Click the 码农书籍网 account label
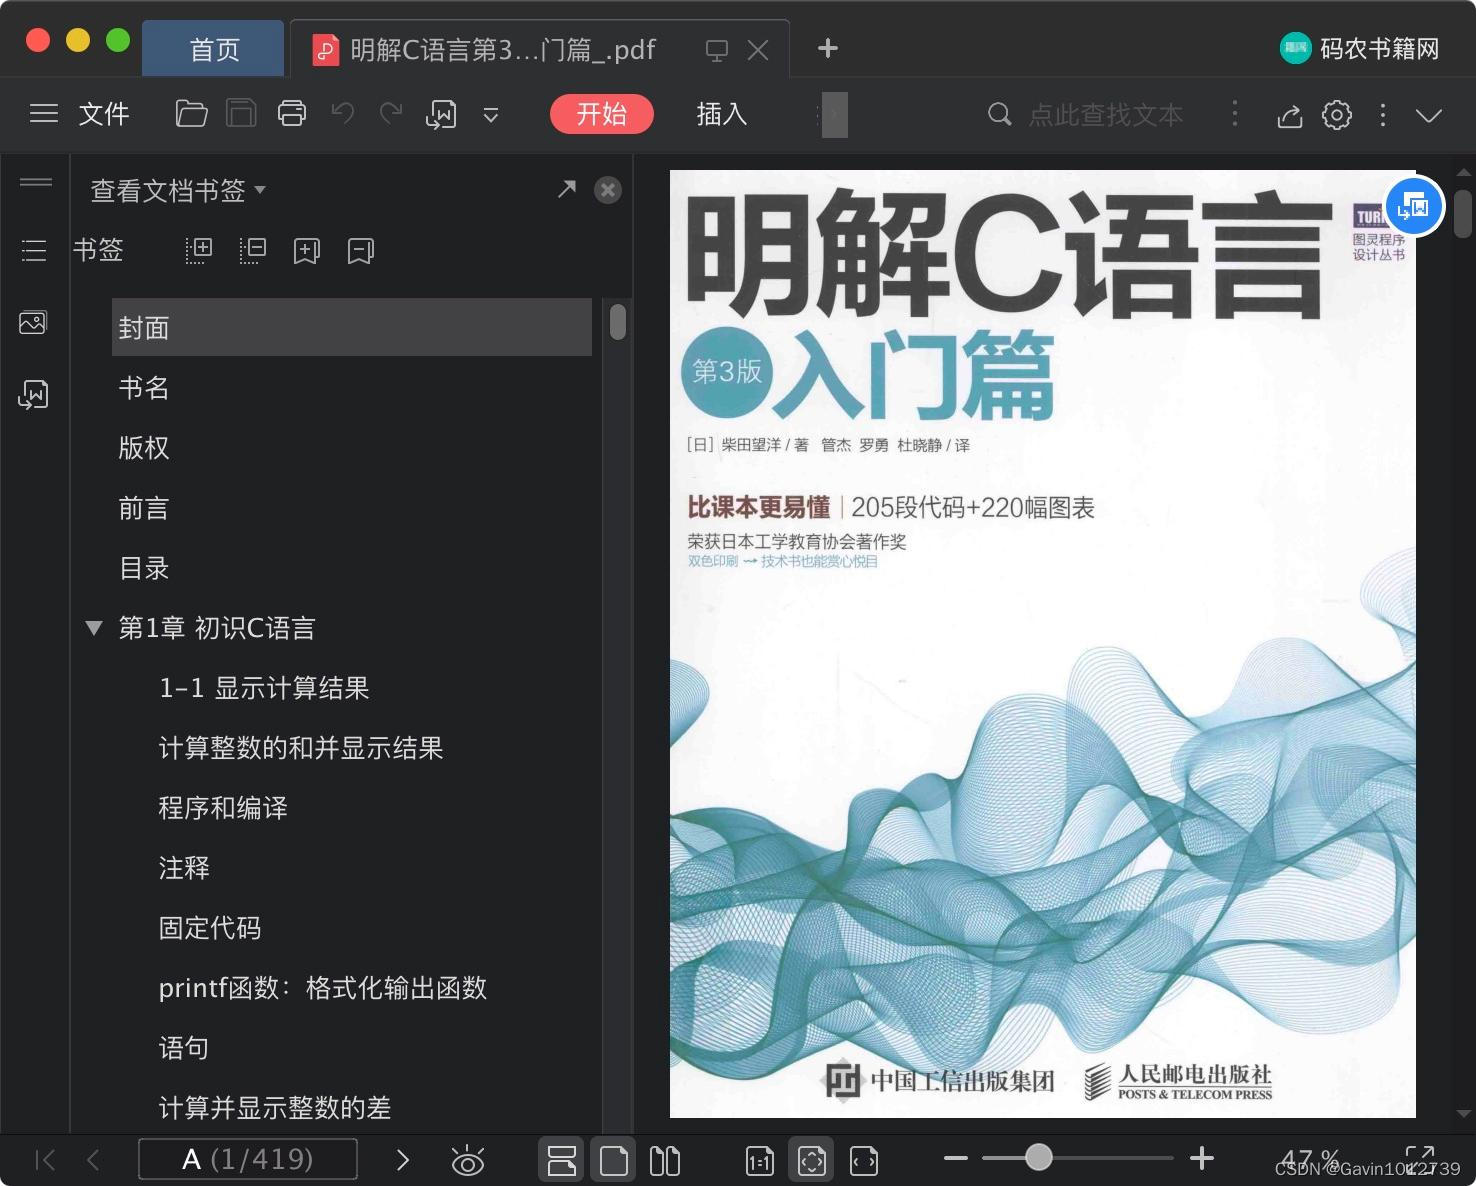Screen dimensions: 1476x1186 tap(1380, 48)
